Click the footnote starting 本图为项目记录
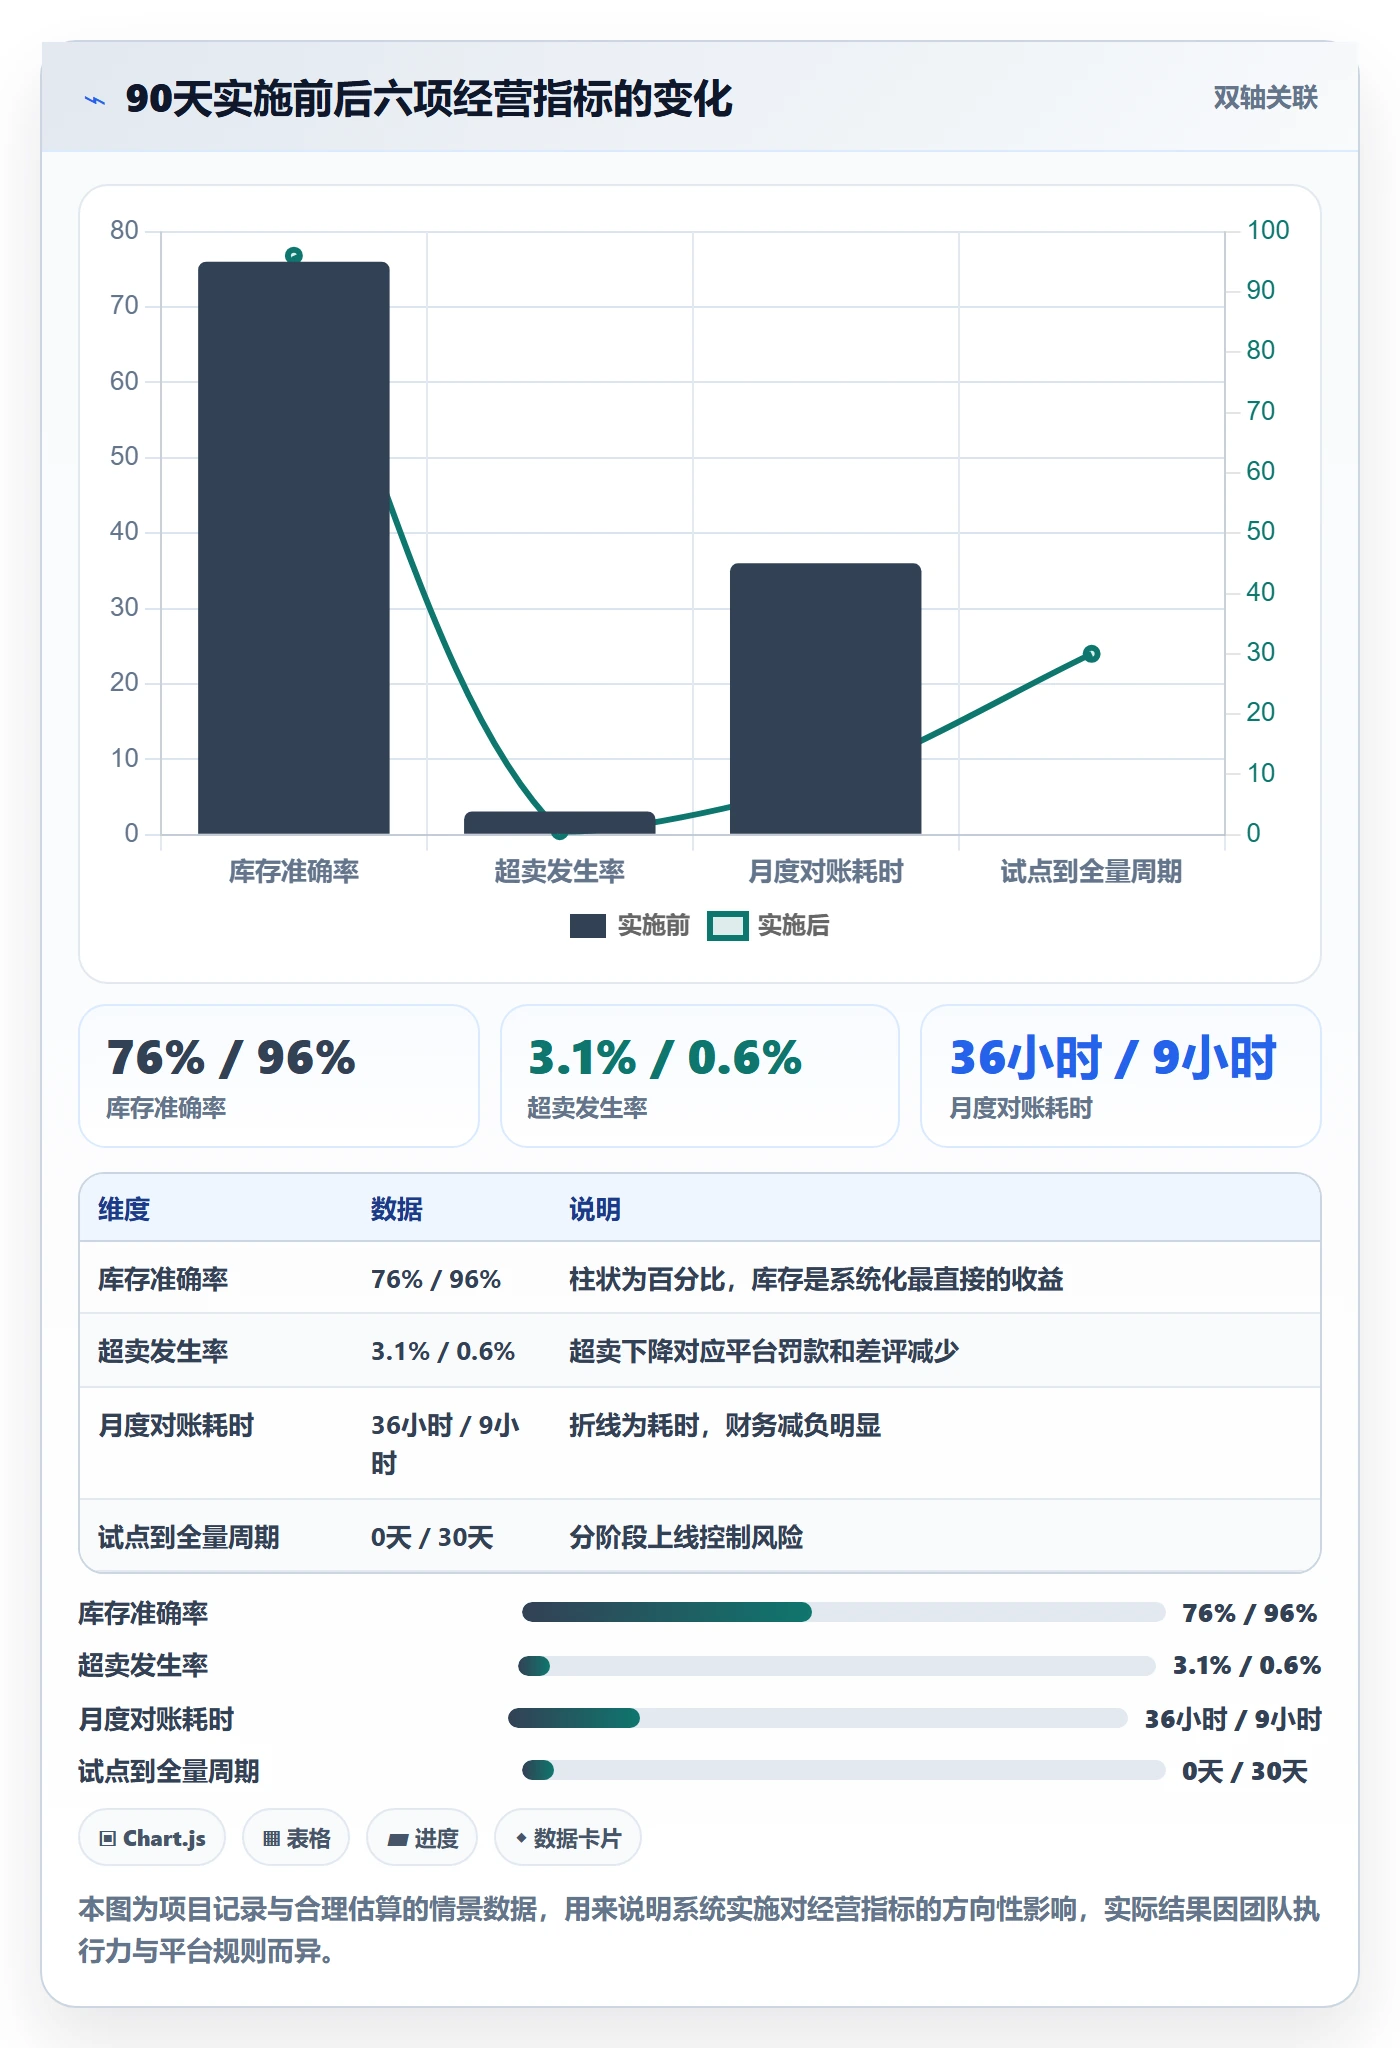Viewport: 1400px width, 2048px height. [699, 1930]
